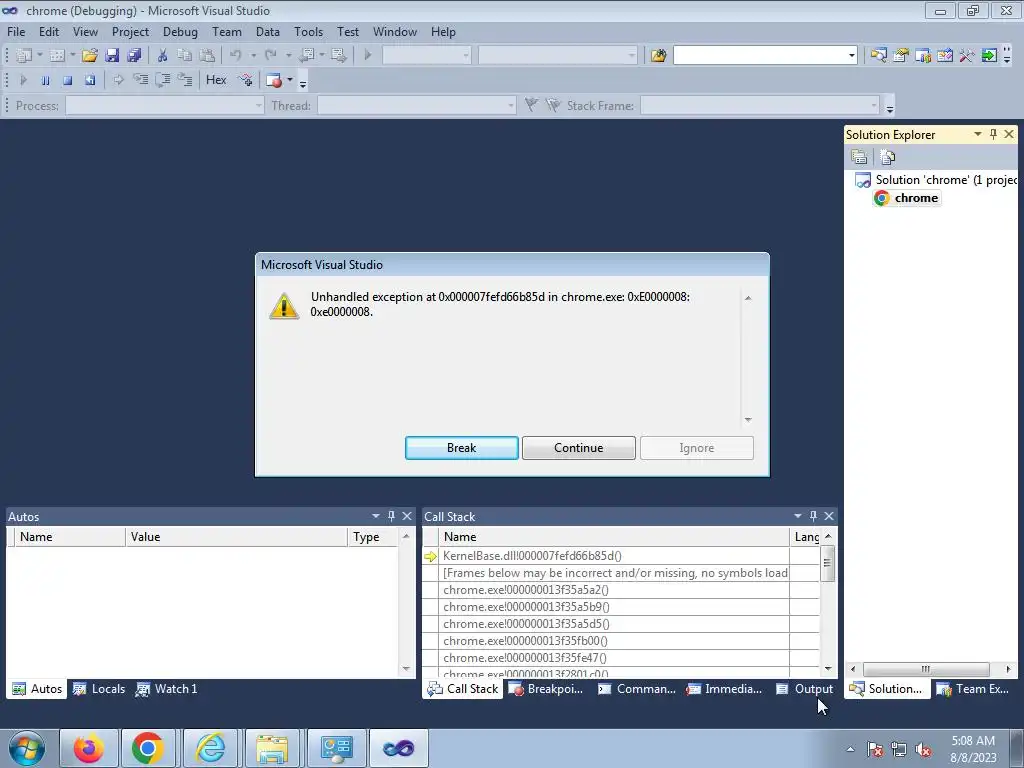
Task: Click the Show Next Statement arrow icon
Action: 118,80
